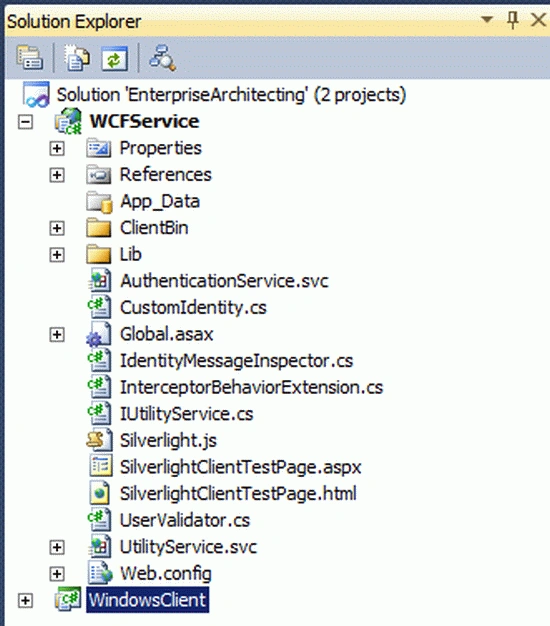This screenshot has height=626, width=550.
Task: Select AuthenticationService.svc file name
Action: point(224,281)
